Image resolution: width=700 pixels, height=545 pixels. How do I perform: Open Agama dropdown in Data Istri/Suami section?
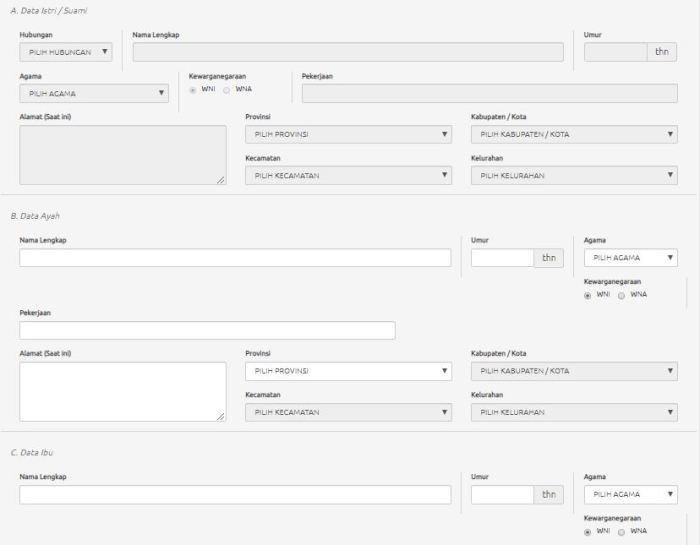(x=94, y=95)
